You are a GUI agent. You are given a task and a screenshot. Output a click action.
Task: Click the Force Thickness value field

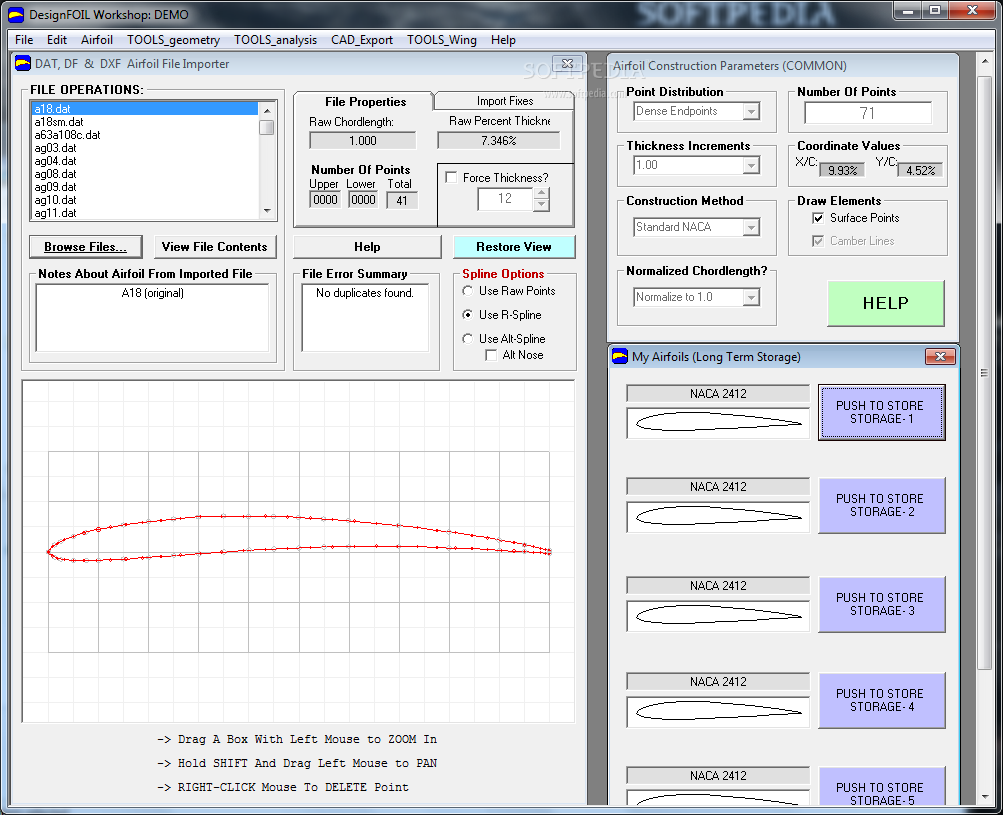(x=505, y=199)
